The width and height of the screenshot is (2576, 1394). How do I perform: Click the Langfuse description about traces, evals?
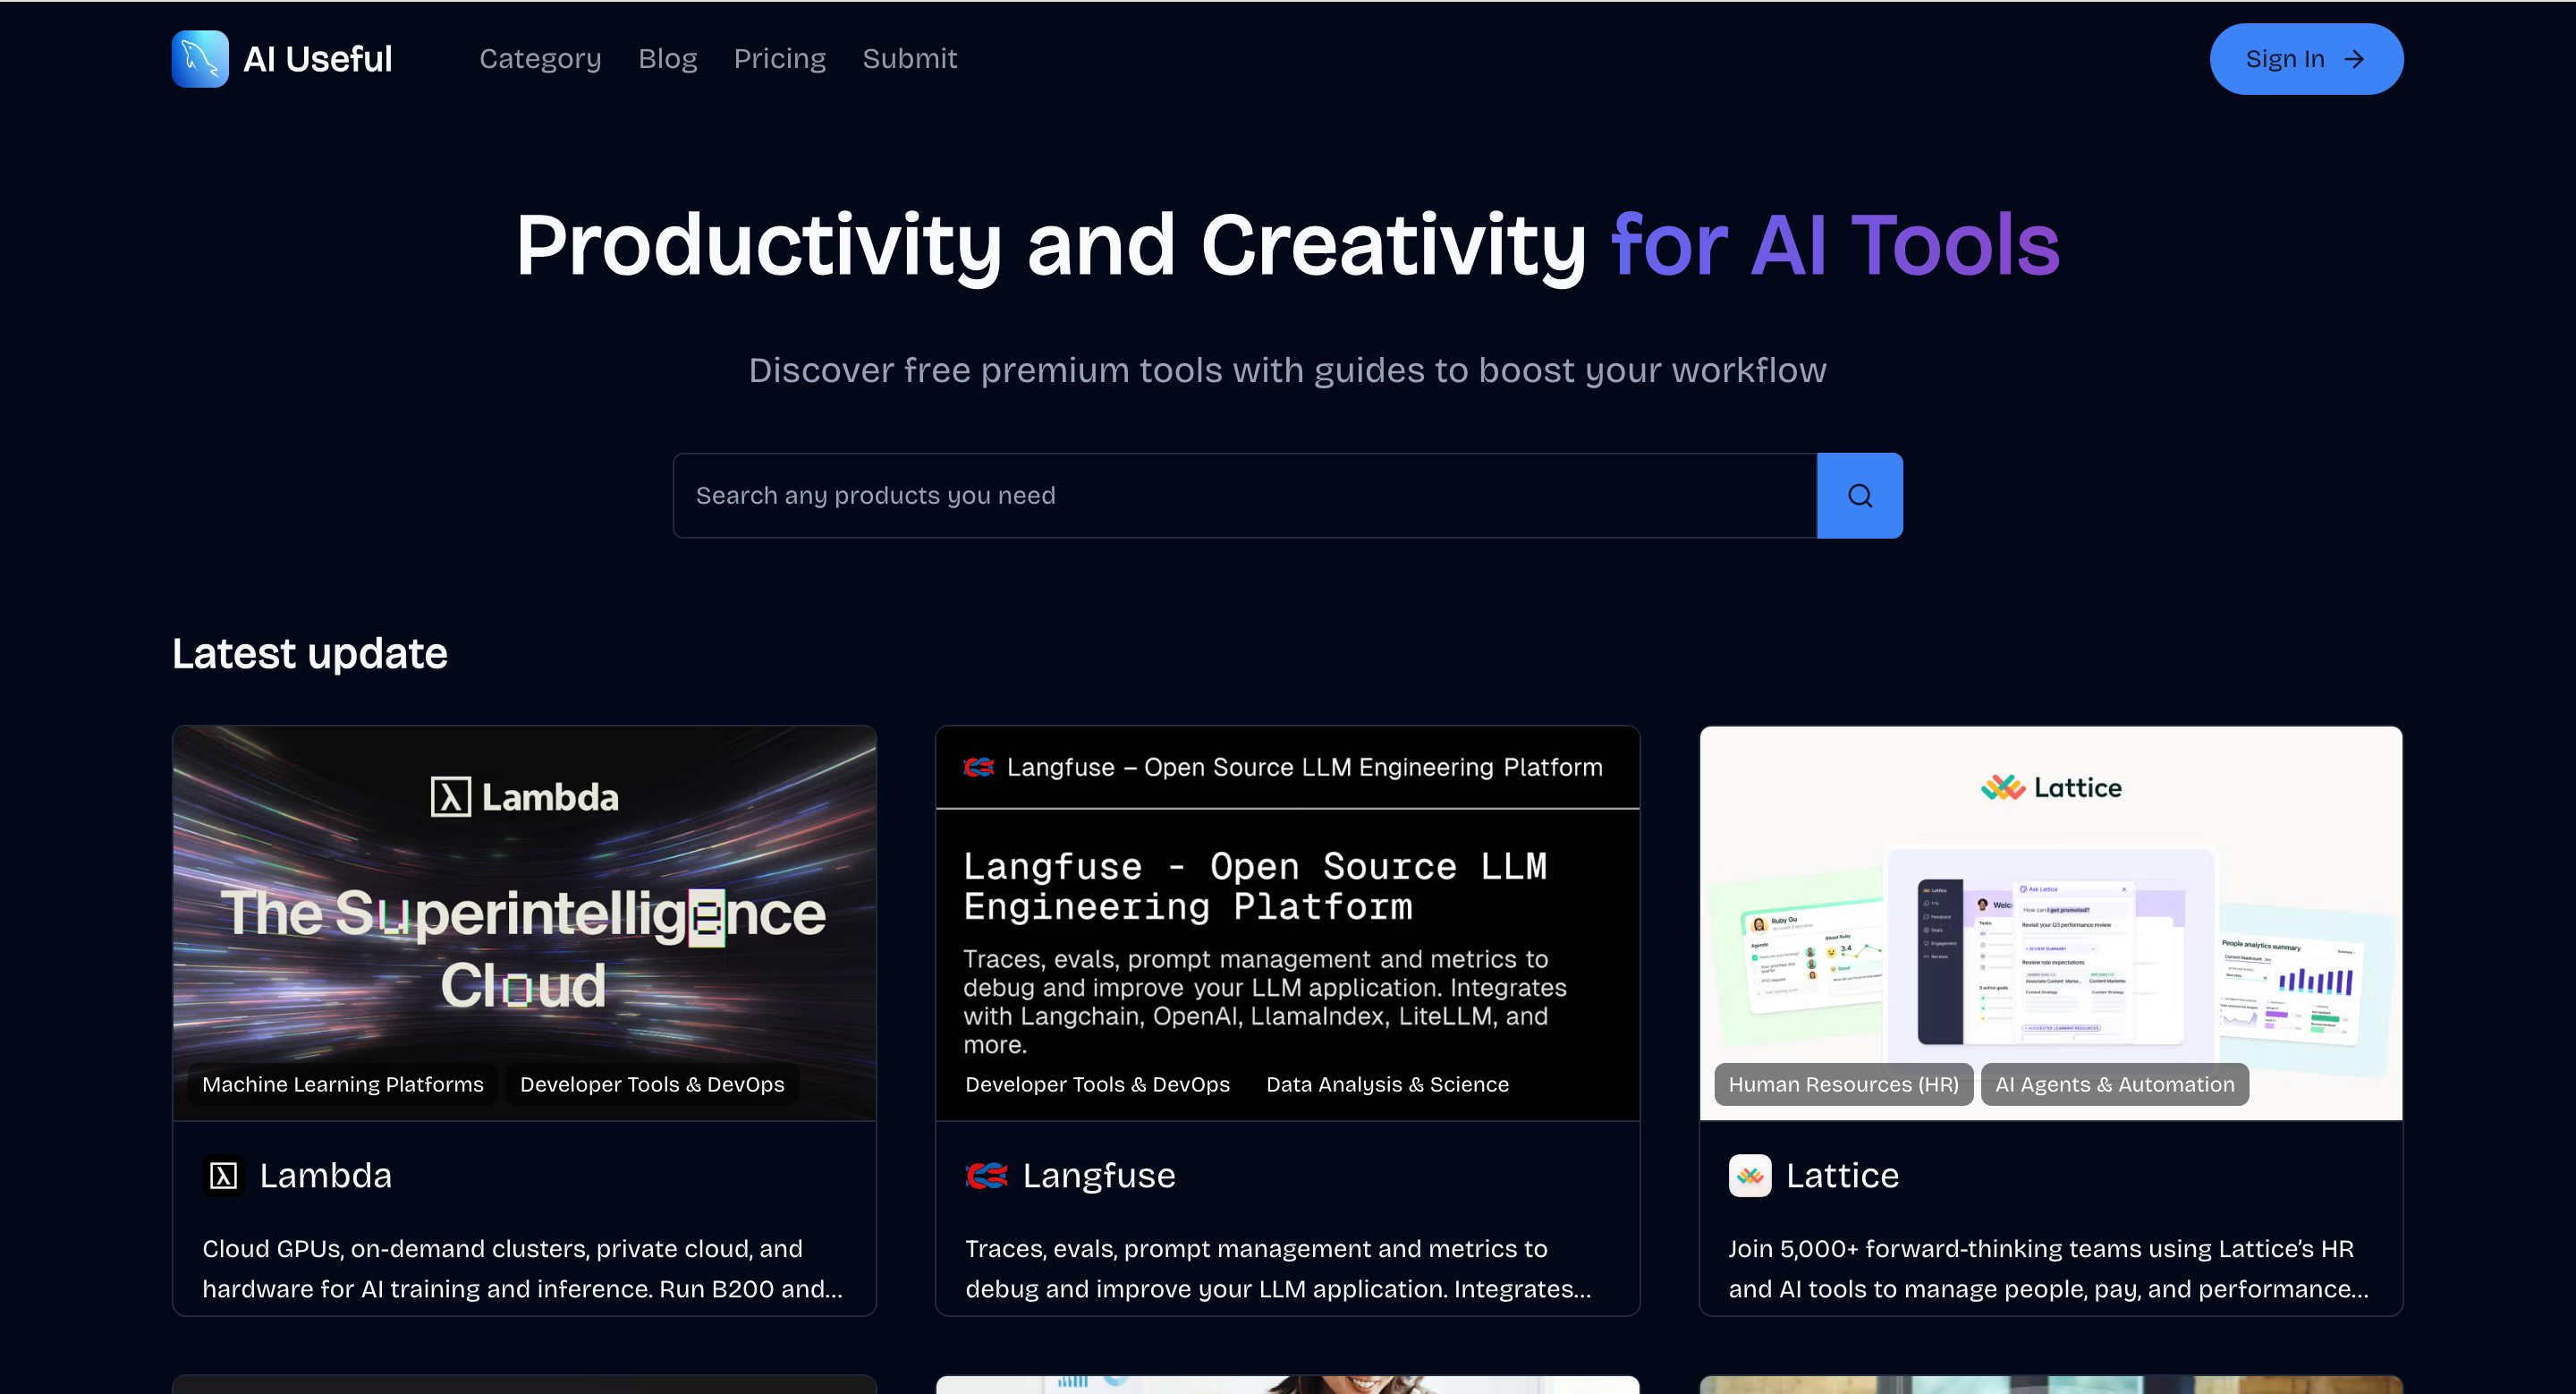(1278, 1269)
